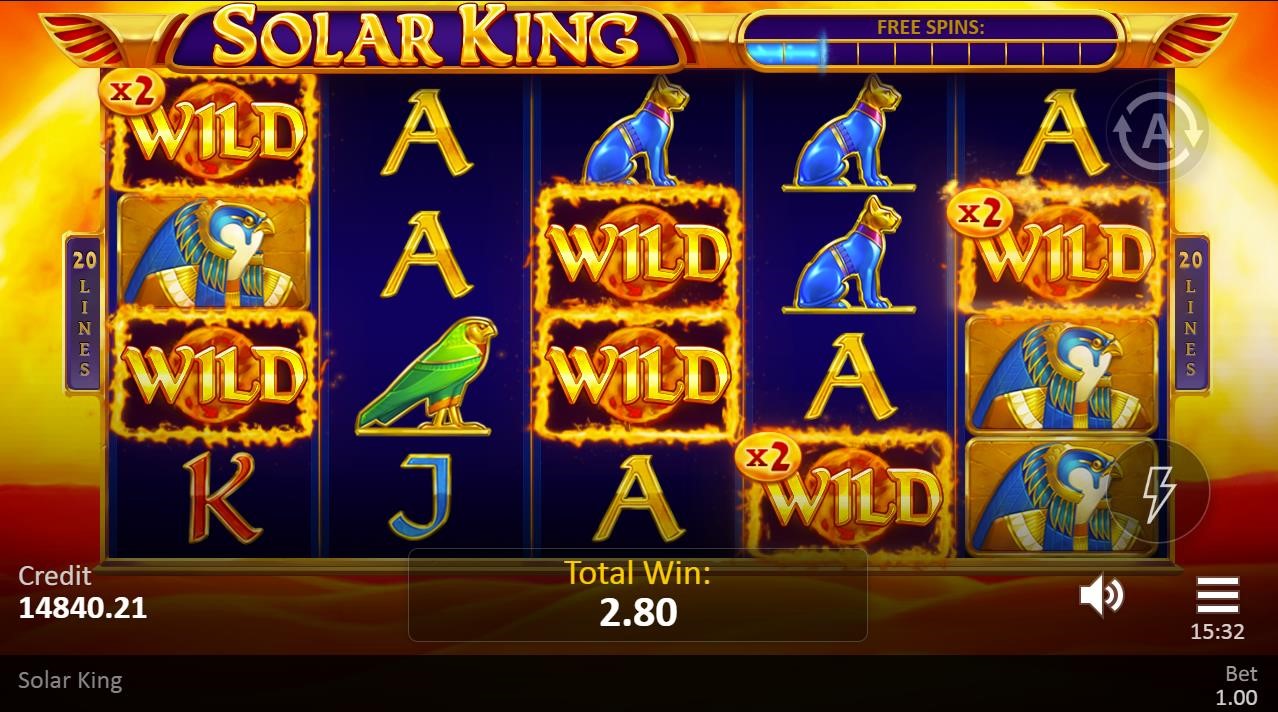Click the Credit balance value
Image resolution: width=1278 pixels, height=712 pixels.
(83, 607)
